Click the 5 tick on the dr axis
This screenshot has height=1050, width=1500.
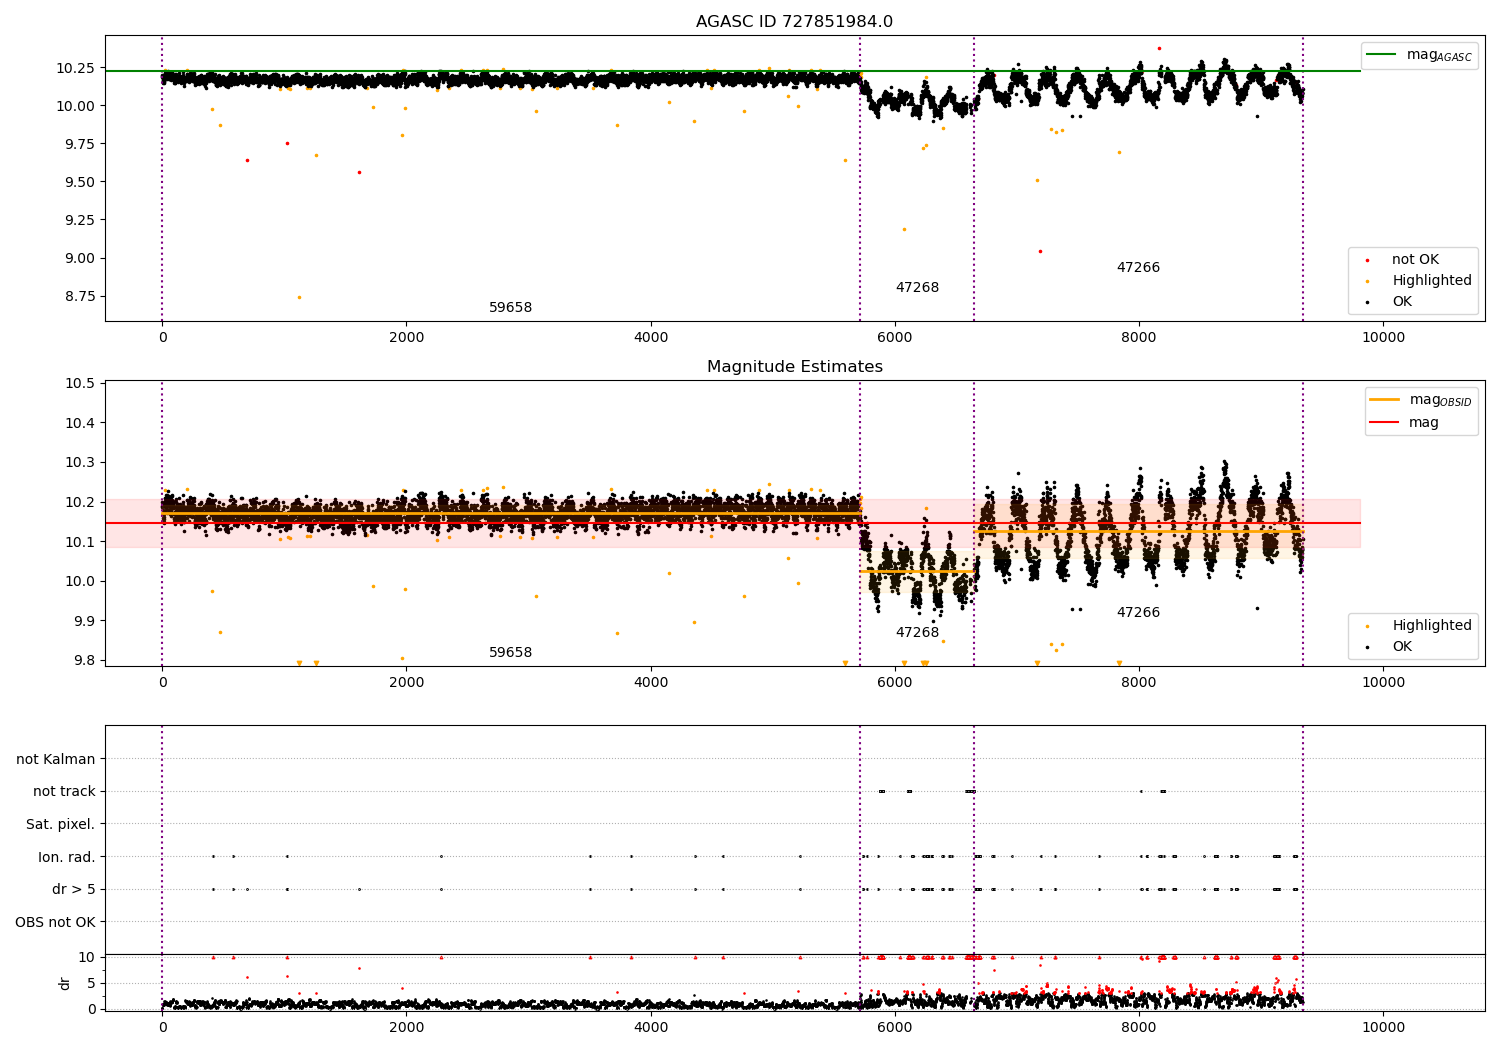pyautogui.click(x=92, y=984)
